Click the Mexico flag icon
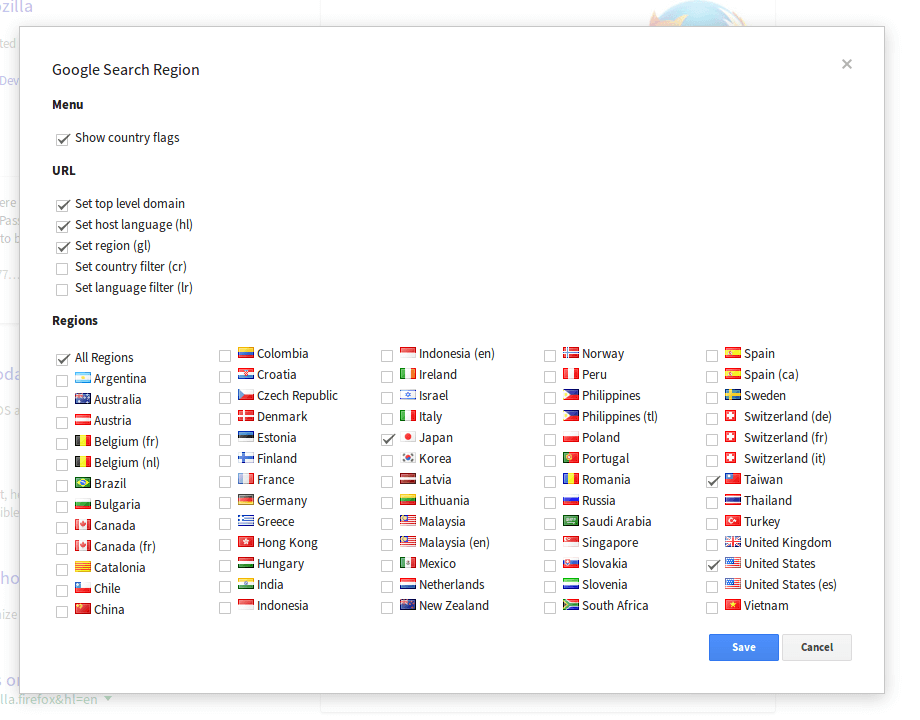 408,563
